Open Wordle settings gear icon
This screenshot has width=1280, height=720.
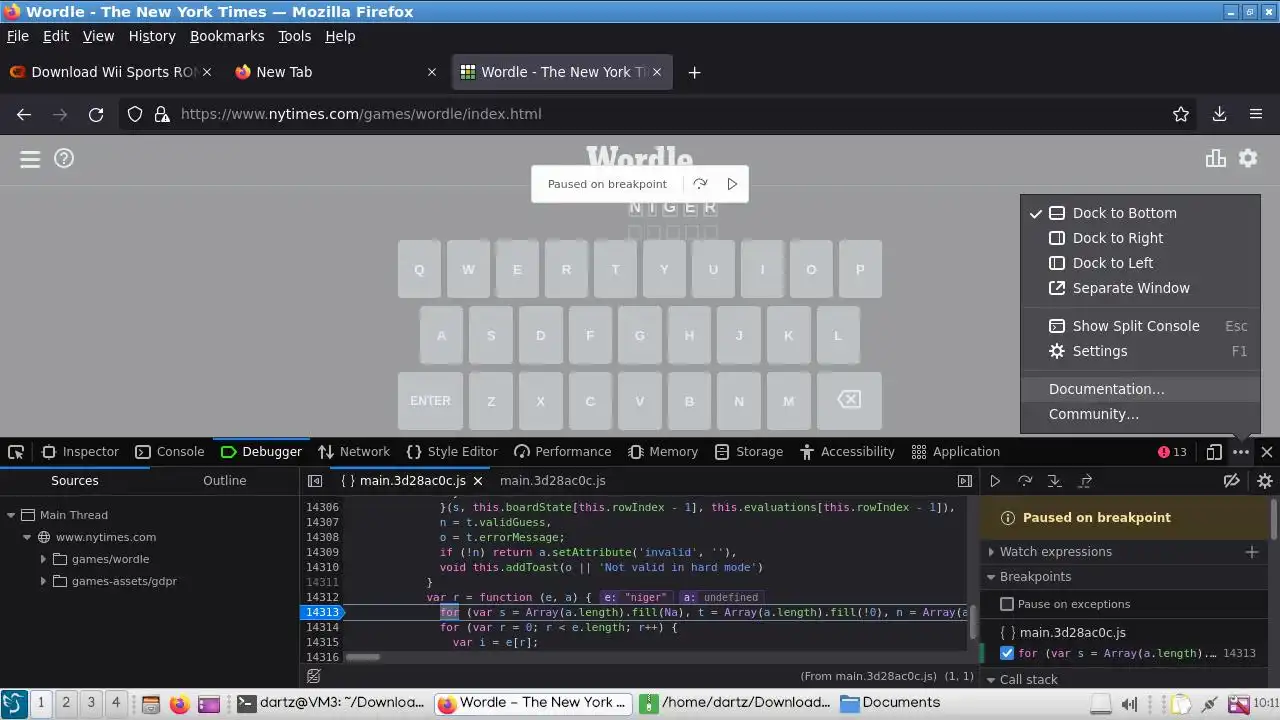1248,158
